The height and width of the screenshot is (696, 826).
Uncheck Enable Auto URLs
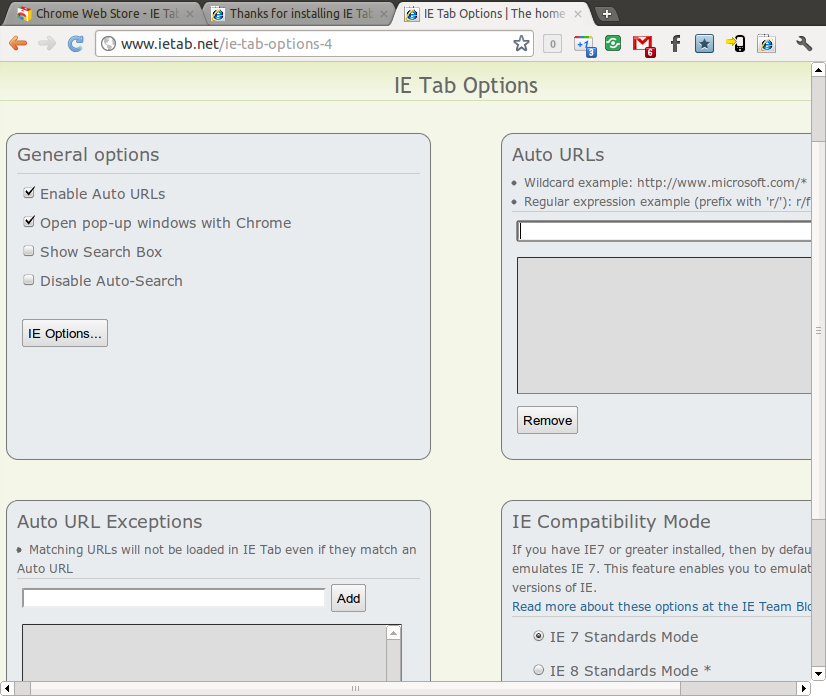tap(29, 192)
